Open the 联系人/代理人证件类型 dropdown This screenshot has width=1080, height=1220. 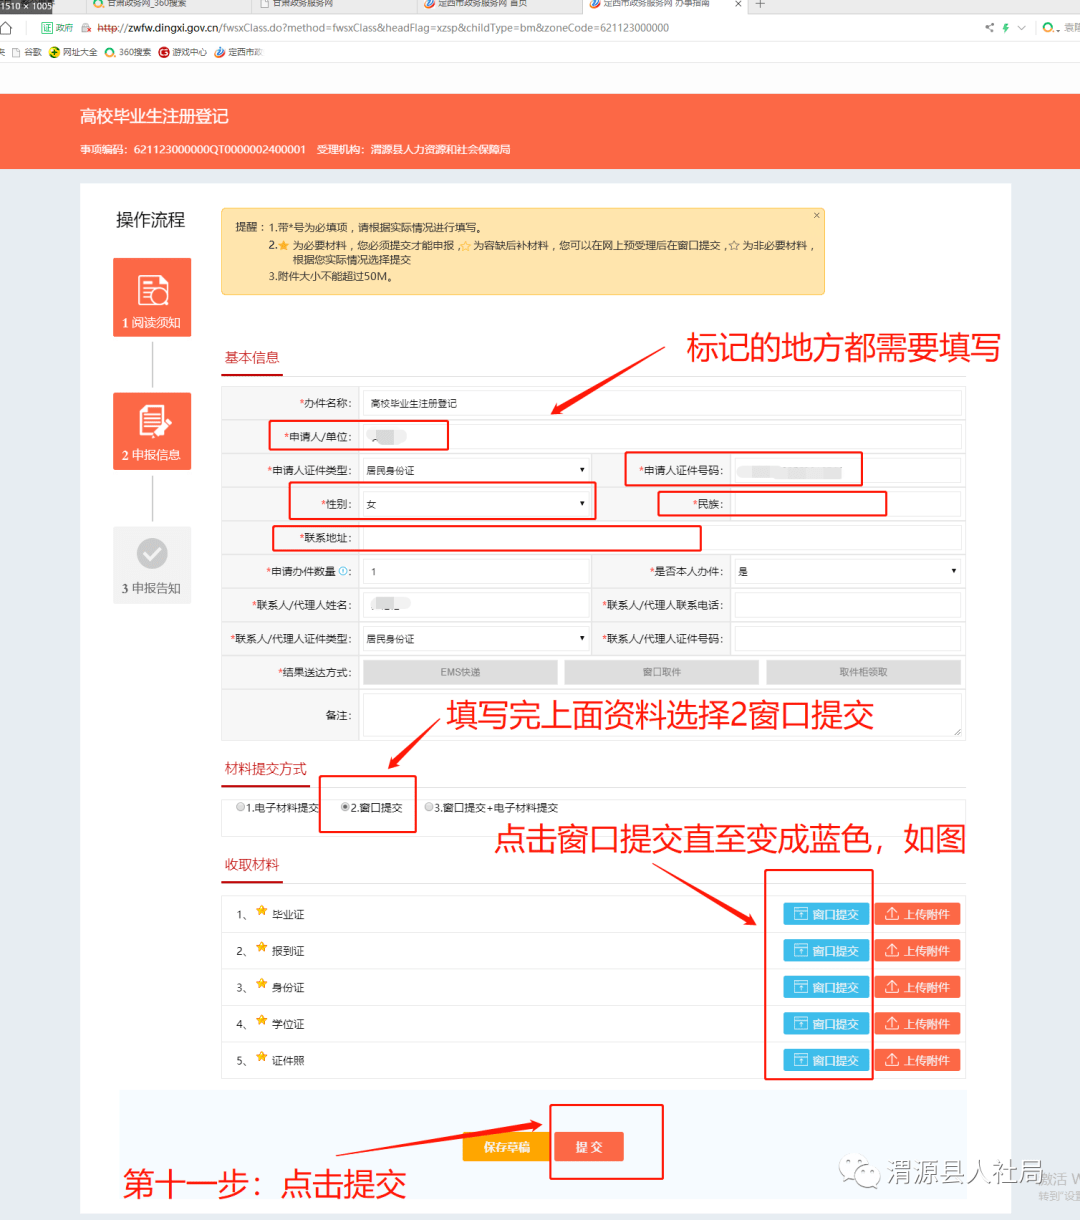pyautogui.click(x=475, y=639)
